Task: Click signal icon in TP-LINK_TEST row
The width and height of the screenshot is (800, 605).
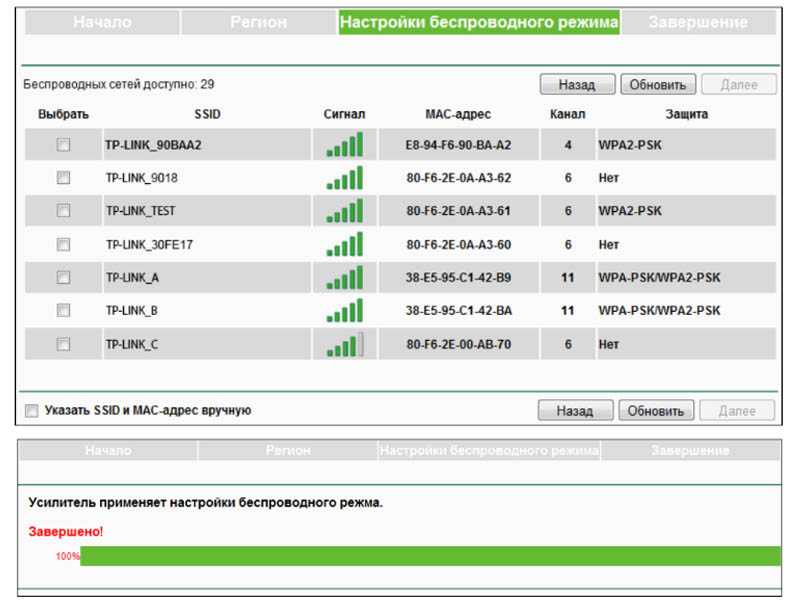Action: pyautogui.click(x=345, y=211)
